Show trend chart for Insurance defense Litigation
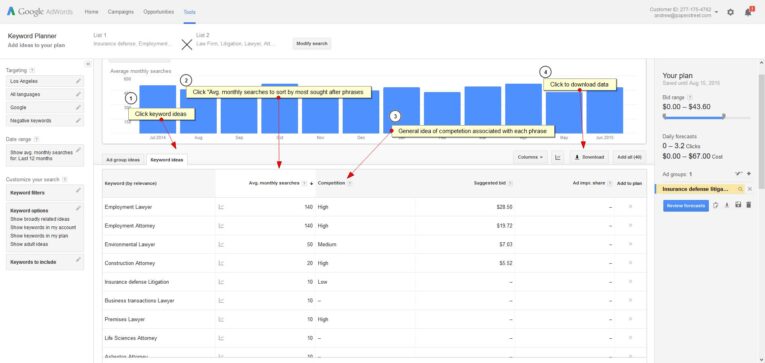This screenshot has width=765, height=363. (221, 282)
